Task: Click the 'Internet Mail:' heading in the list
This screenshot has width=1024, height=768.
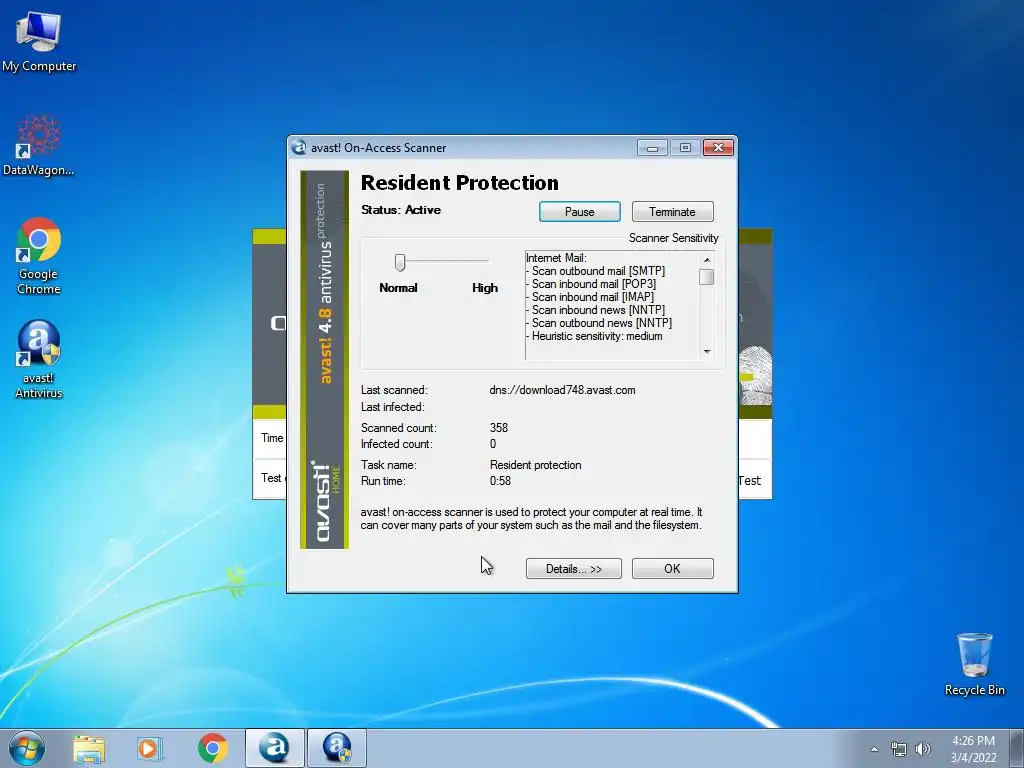Action: point(556,258)
